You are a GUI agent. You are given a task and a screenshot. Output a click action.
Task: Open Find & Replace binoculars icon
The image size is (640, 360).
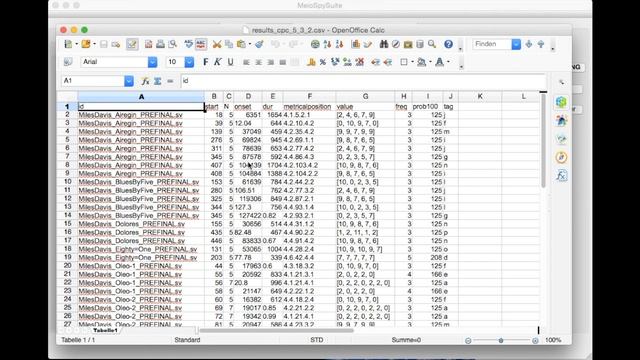384,44
